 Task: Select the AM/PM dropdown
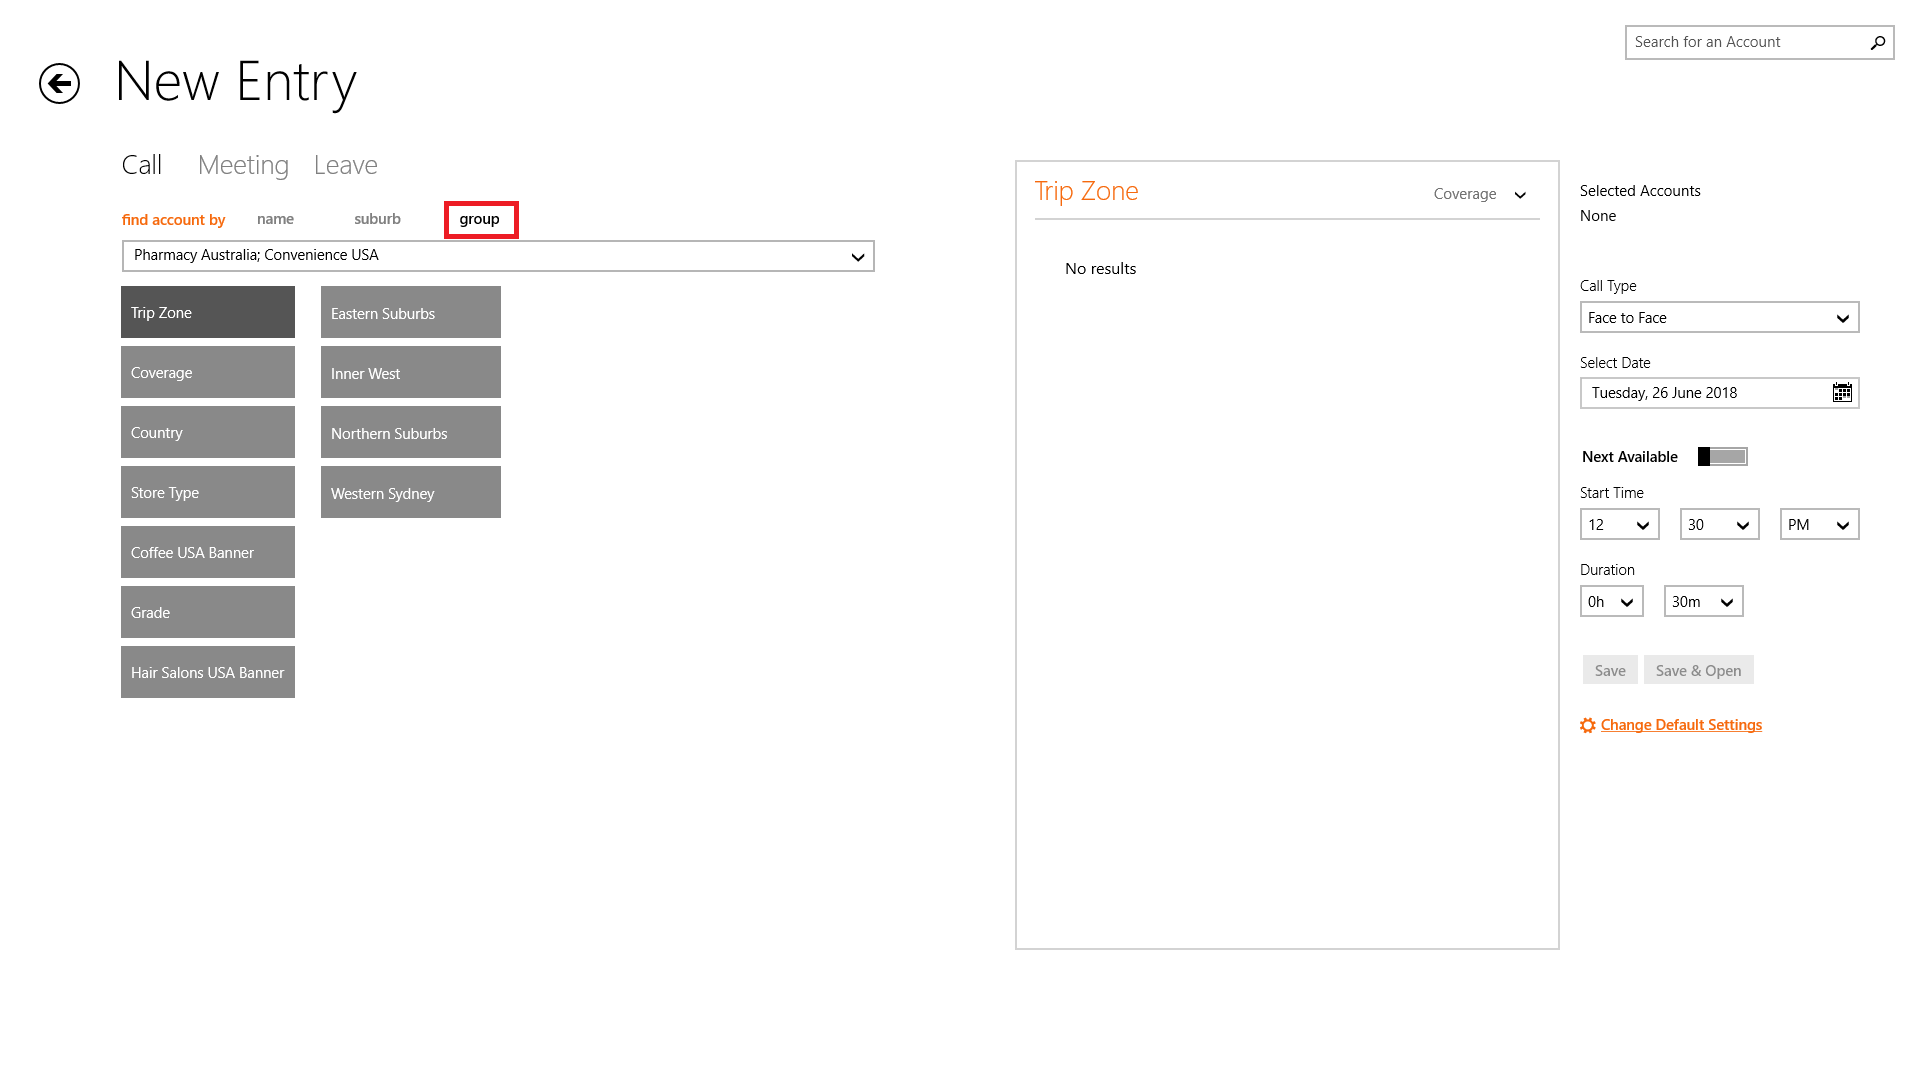pos(1819,525)
